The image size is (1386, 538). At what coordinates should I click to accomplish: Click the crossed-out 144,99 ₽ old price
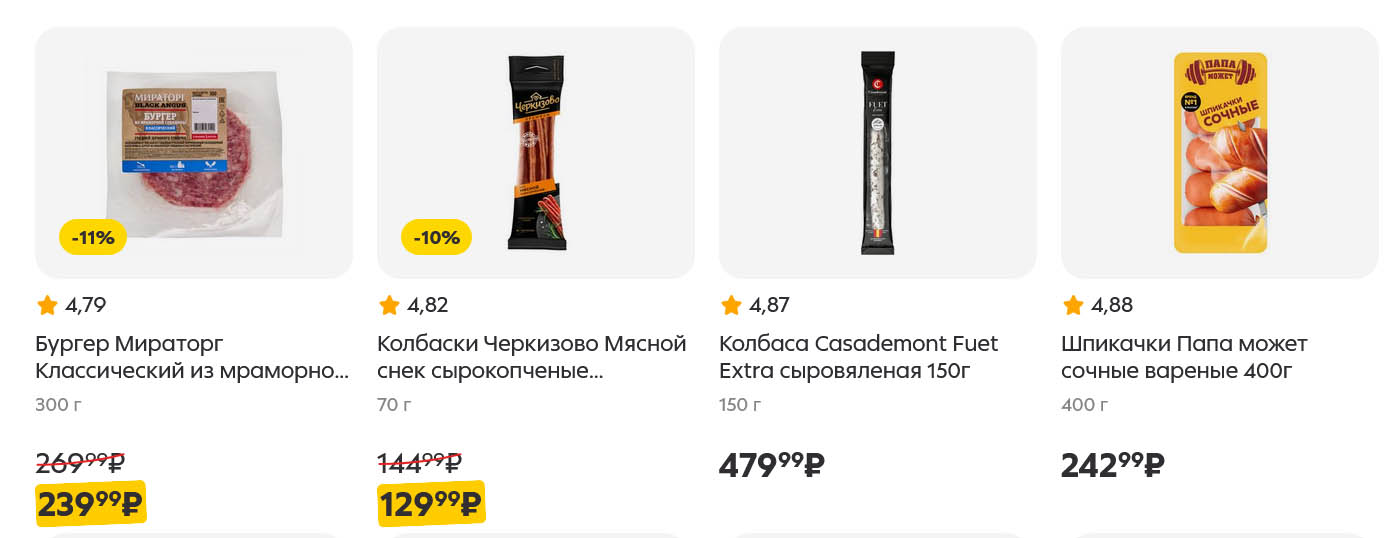[420, 463]
